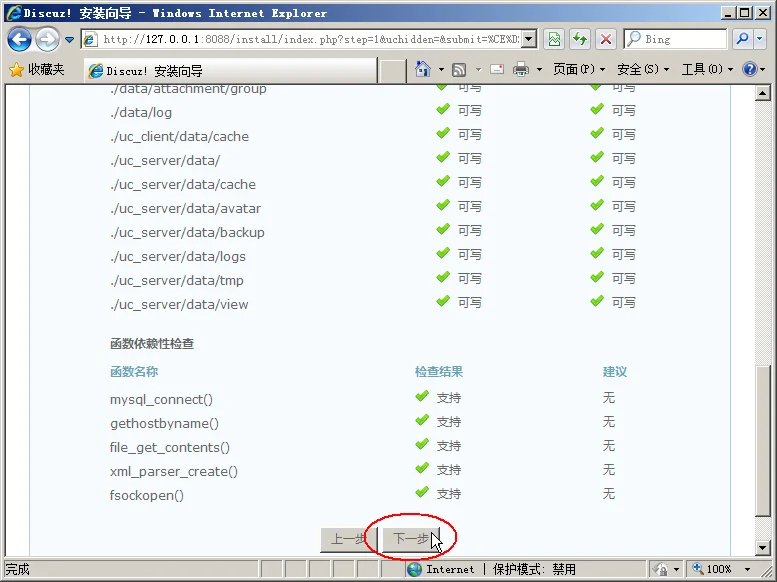Click the Internet zone globe icon
Image resolution: width=777 pixels, height=582 pixels.
point(414,569)
